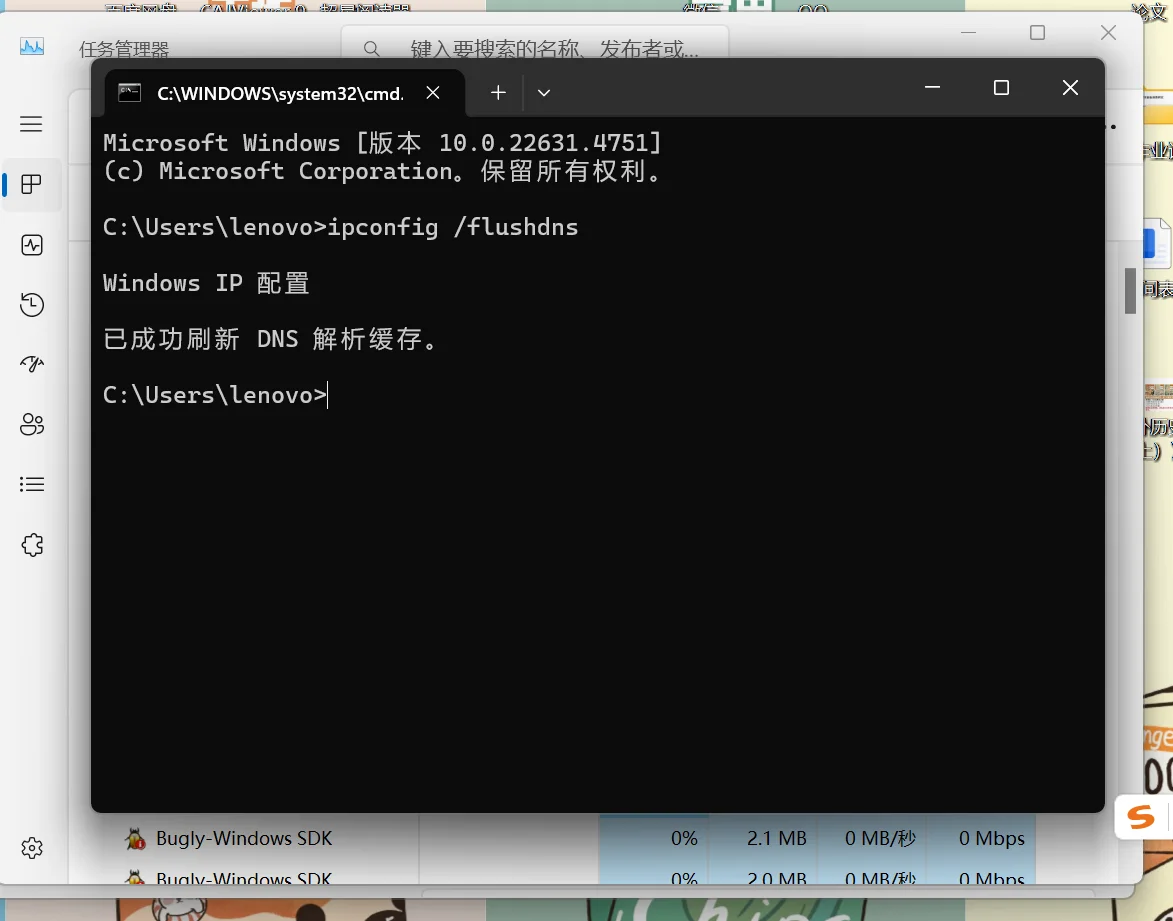Click the 'Windows IP 配置' output line

206,283
